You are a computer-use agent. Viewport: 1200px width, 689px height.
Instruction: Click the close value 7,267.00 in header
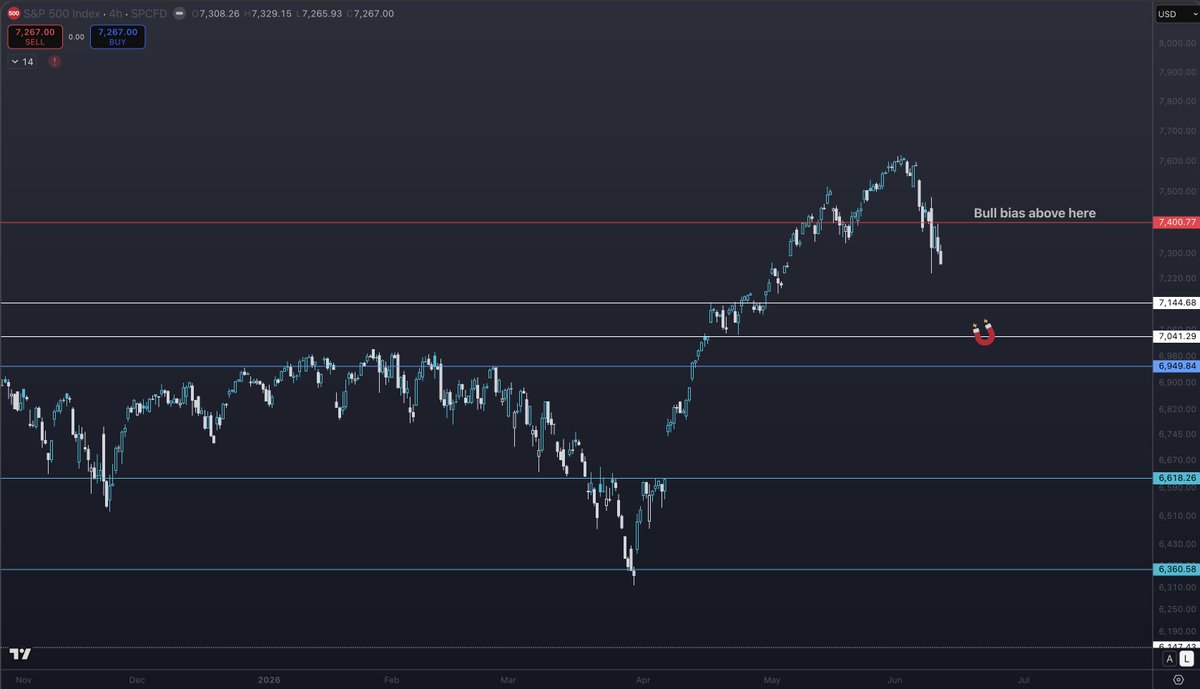(x=374, y=14)
